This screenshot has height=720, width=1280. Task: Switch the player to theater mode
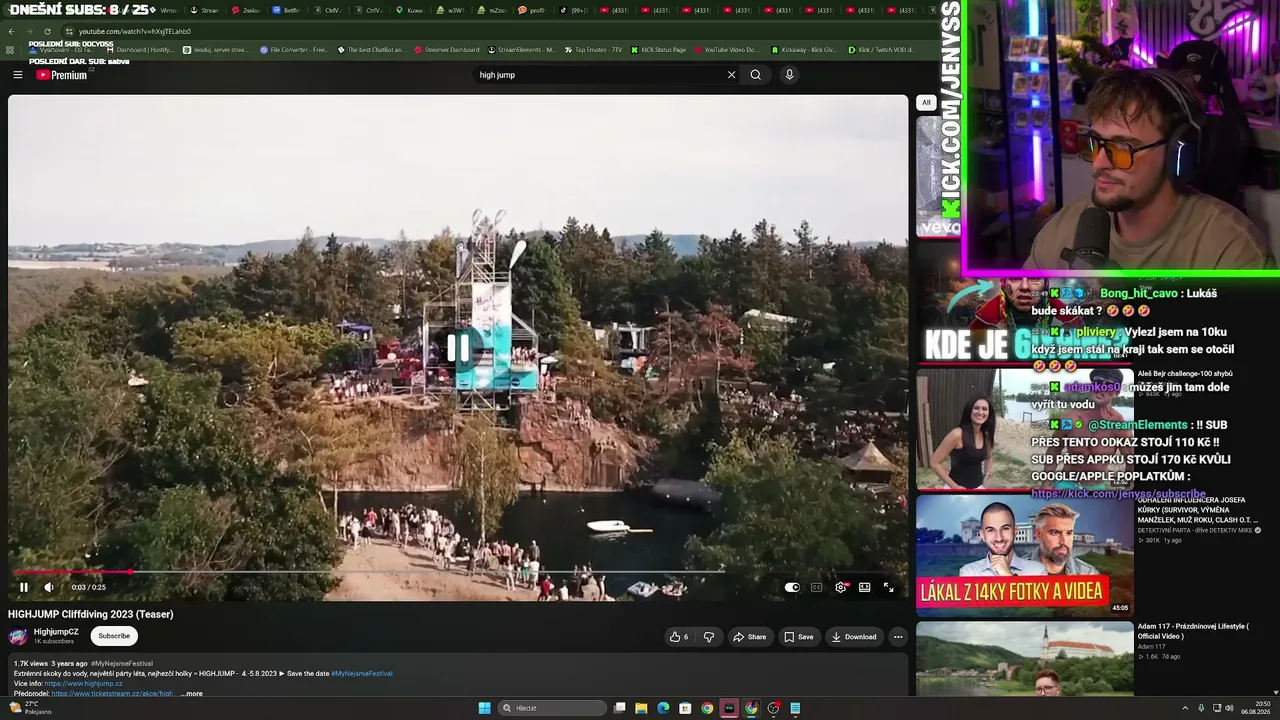click(x=864, y=587)
